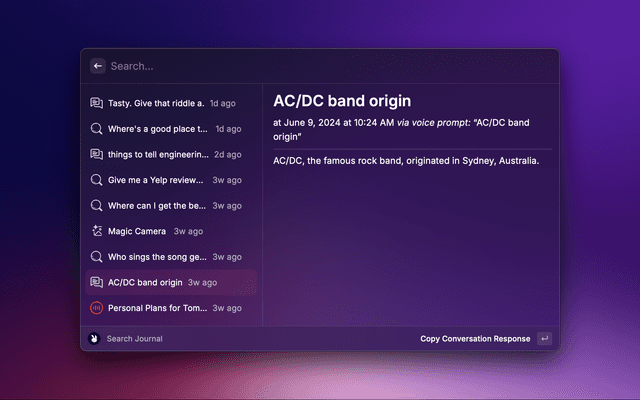This screenshot has height=400, width=640.
Task: Click magnifier icon beside 'Give me a Yelp review'
Action: (x=97, y=180)
